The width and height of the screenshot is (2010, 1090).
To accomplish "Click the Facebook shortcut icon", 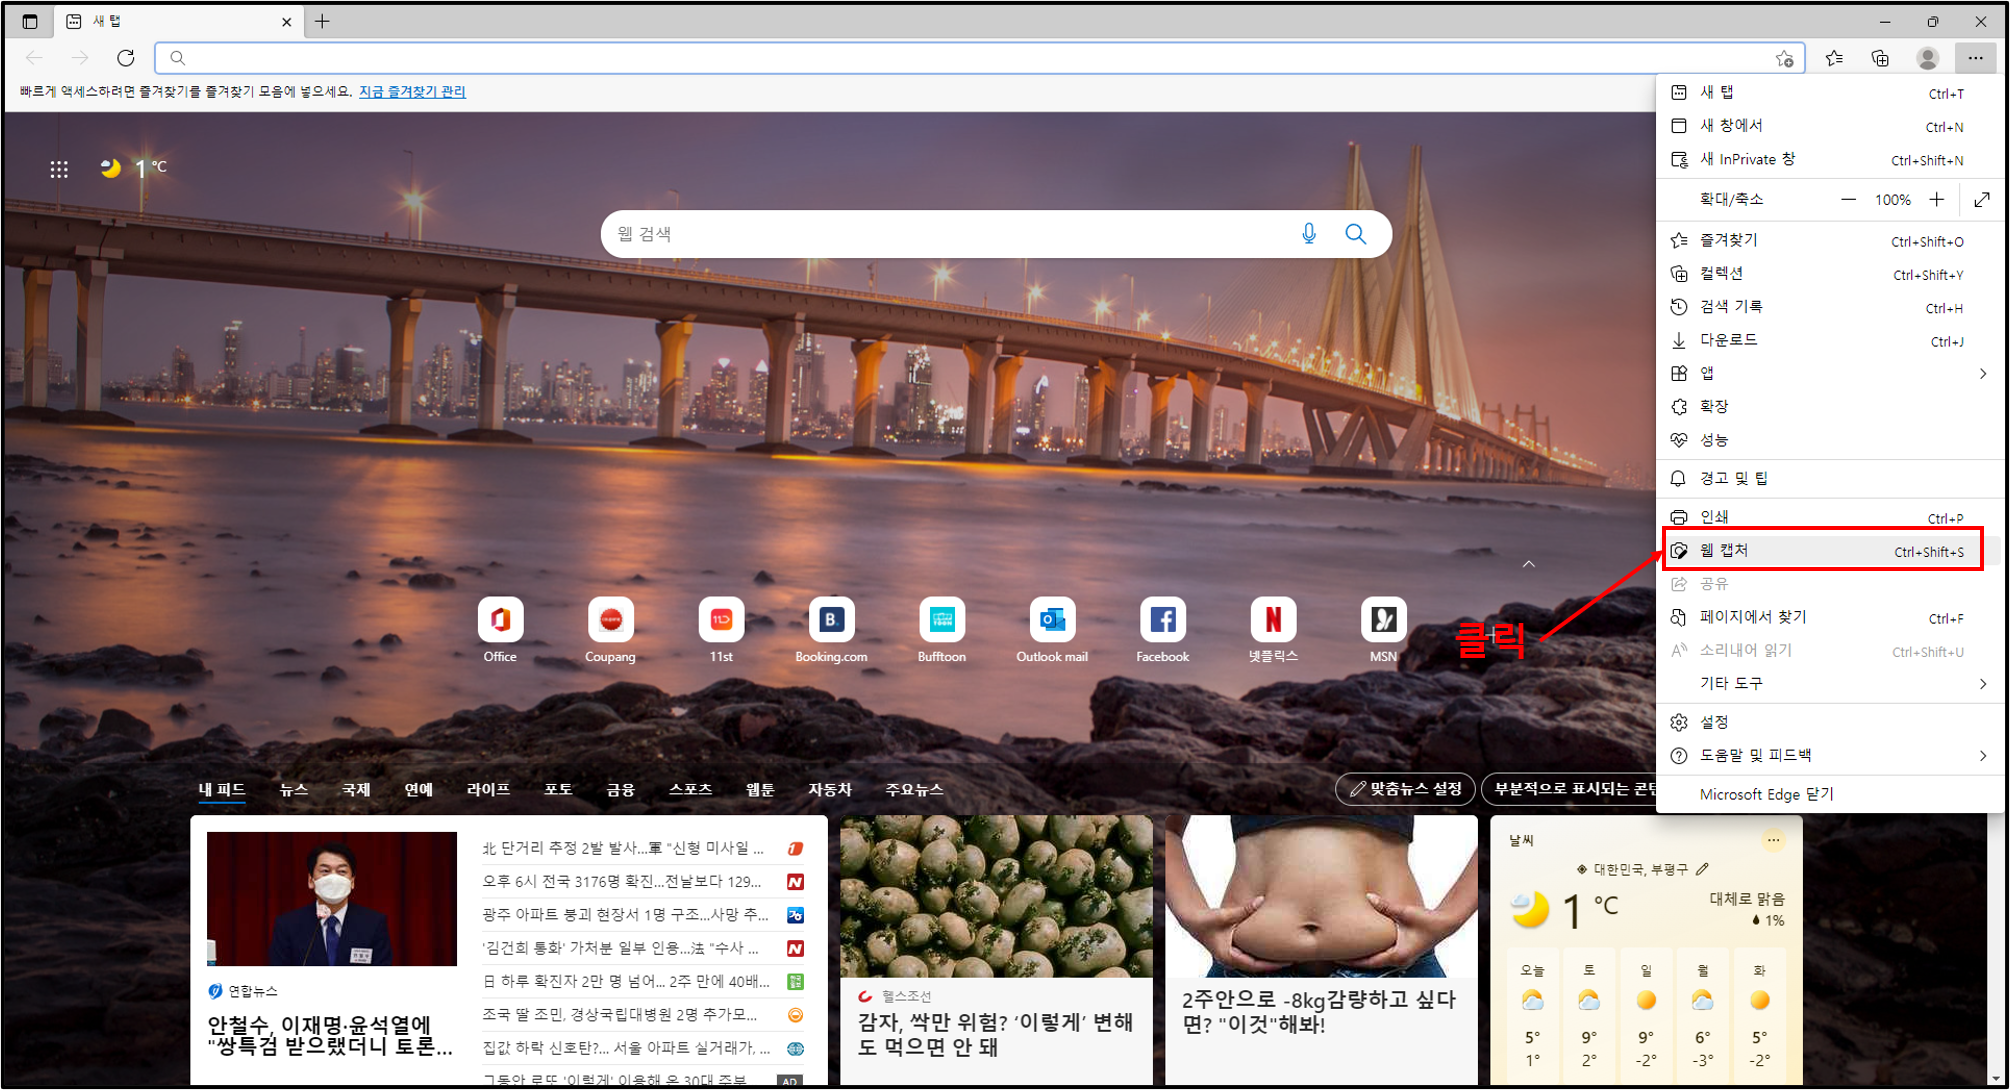I will (x=1162, y=621).
